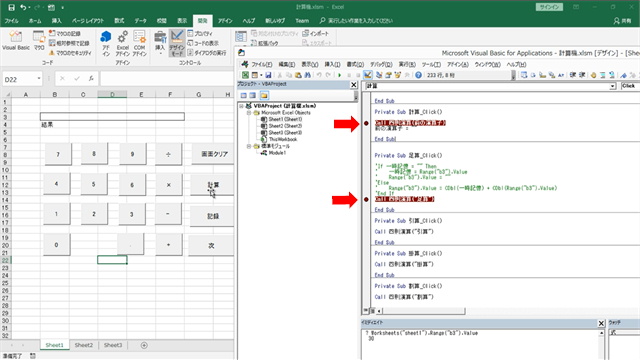Open VBA 実行(R) menu
This screenshot has height=360, width=640.
[407, 64]
